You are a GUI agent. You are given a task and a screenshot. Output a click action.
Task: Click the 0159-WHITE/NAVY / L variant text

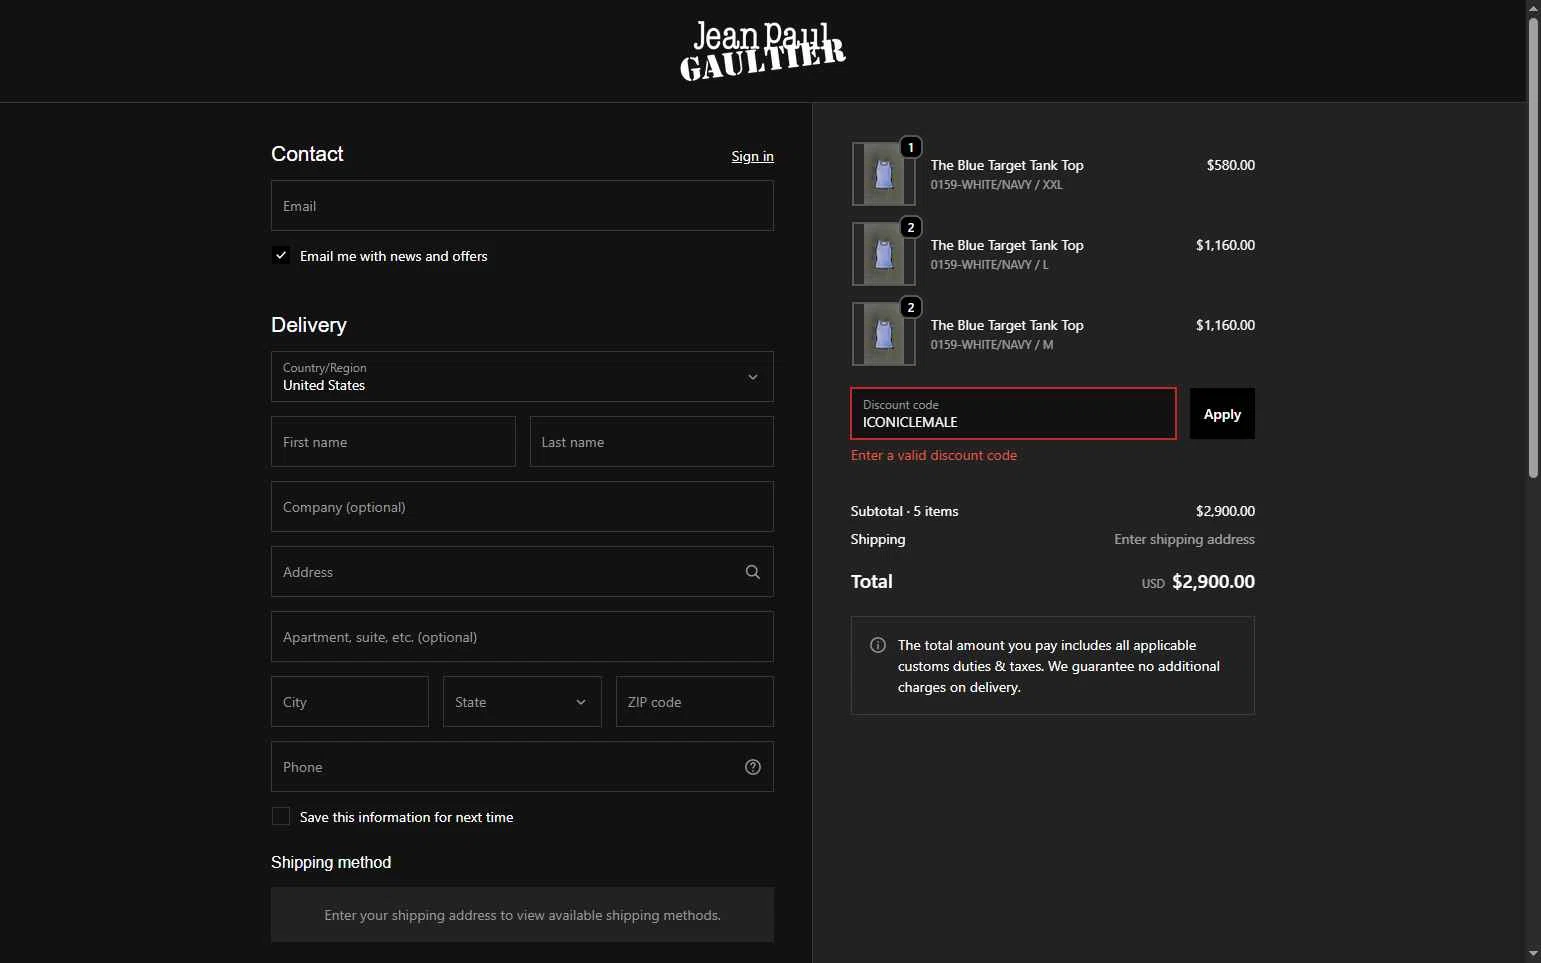coord(989,265)
